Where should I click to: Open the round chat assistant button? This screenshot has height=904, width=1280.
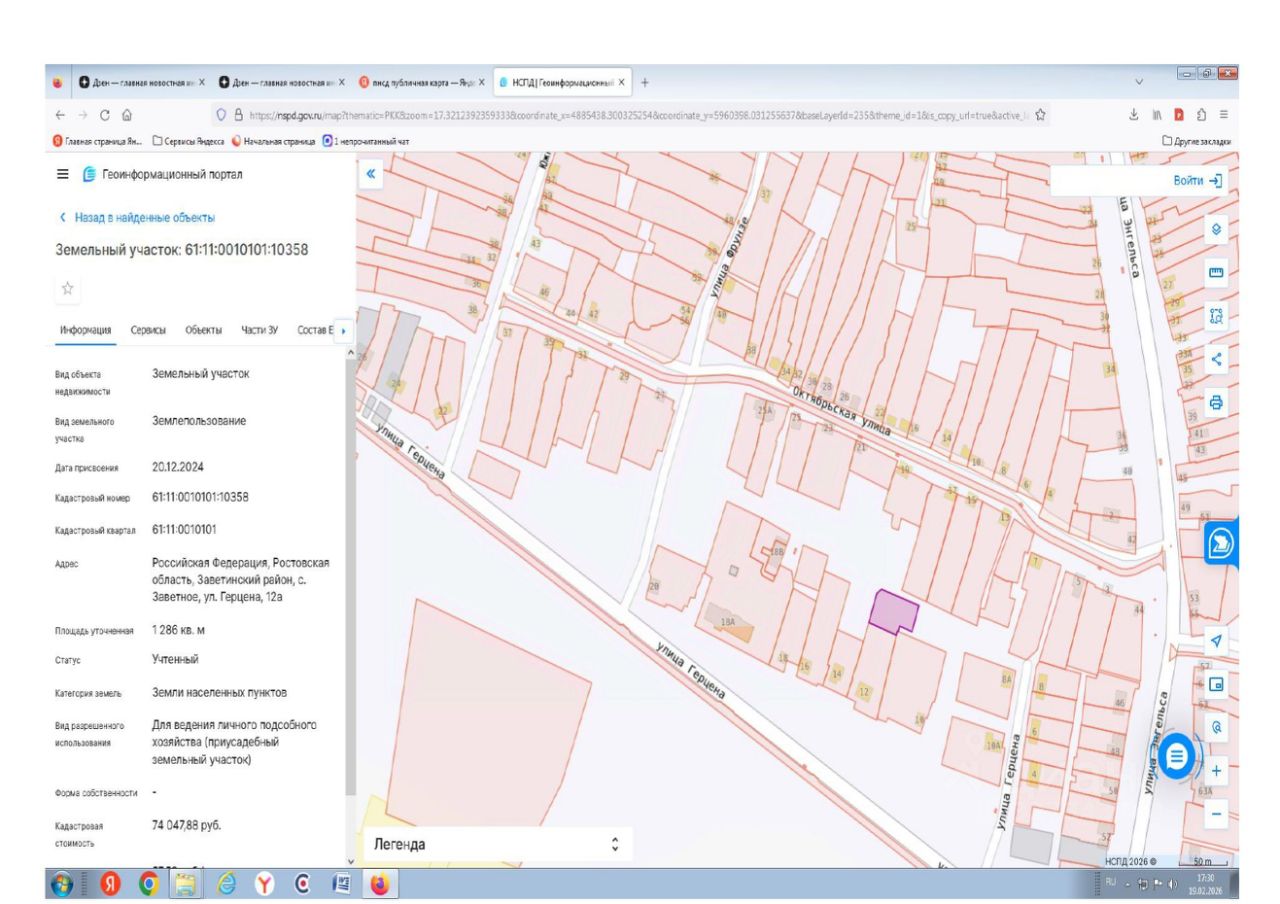[1177, 756]
